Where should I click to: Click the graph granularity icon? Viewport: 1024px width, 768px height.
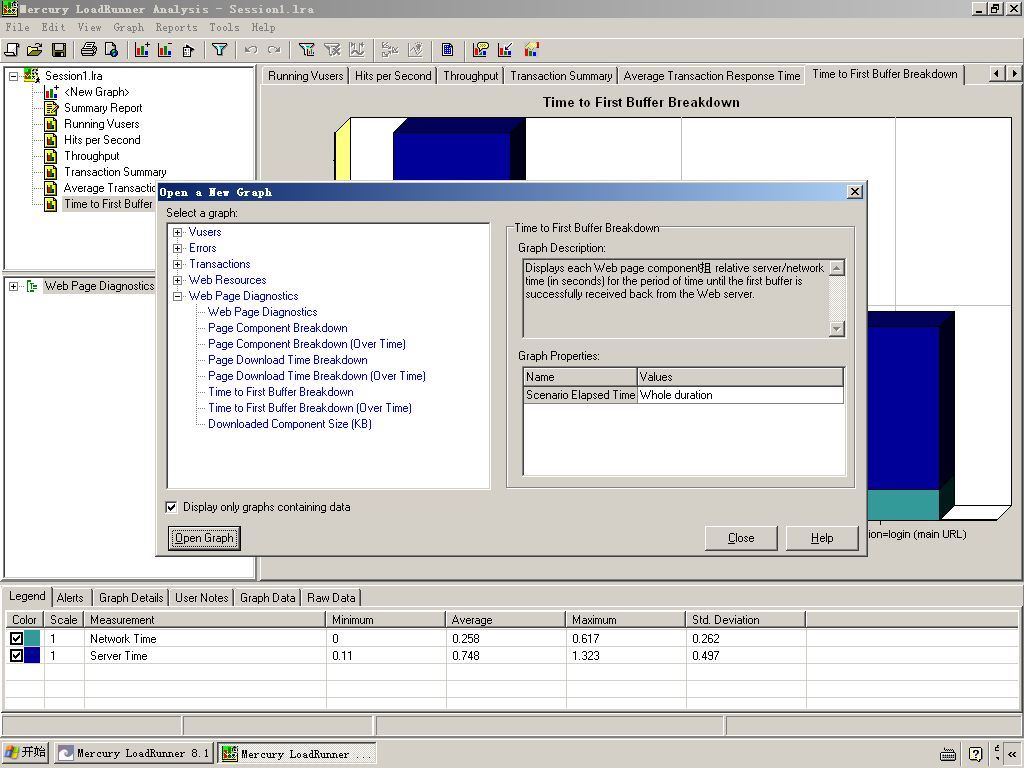pyautogui.click(x=357, y=50)
